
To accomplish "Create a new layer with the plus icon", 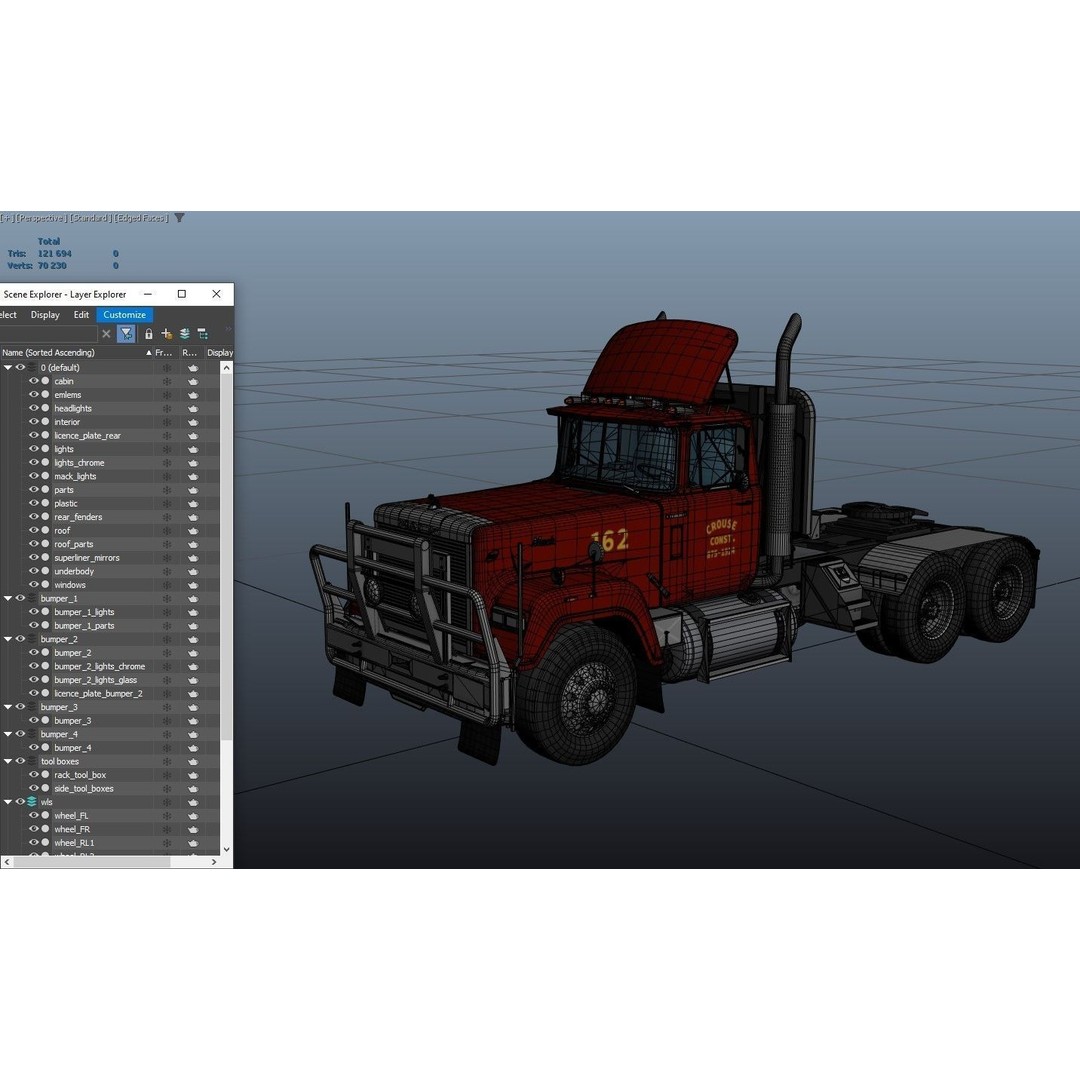I will click(167, 334).
